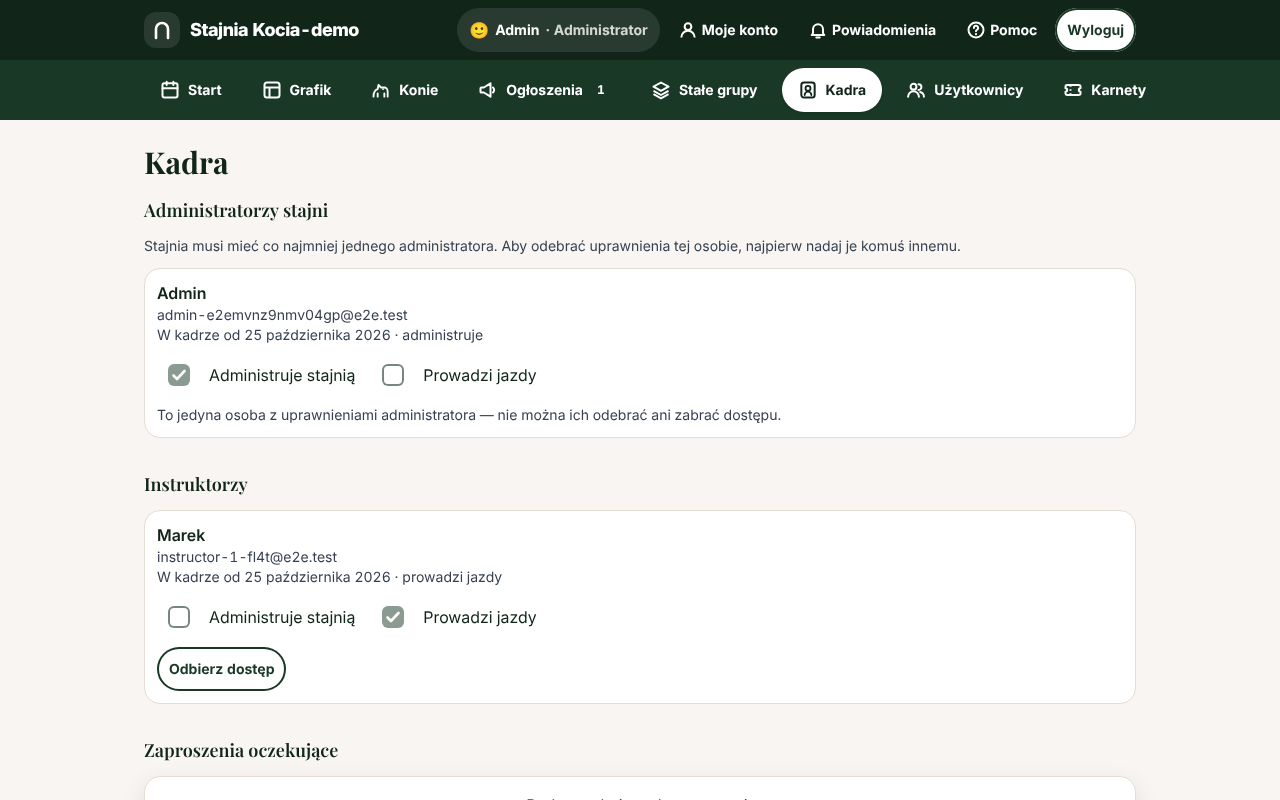Click the horseshoe logo icon
The width and height of the screenshot is (1280, 800).
(162, 30)
